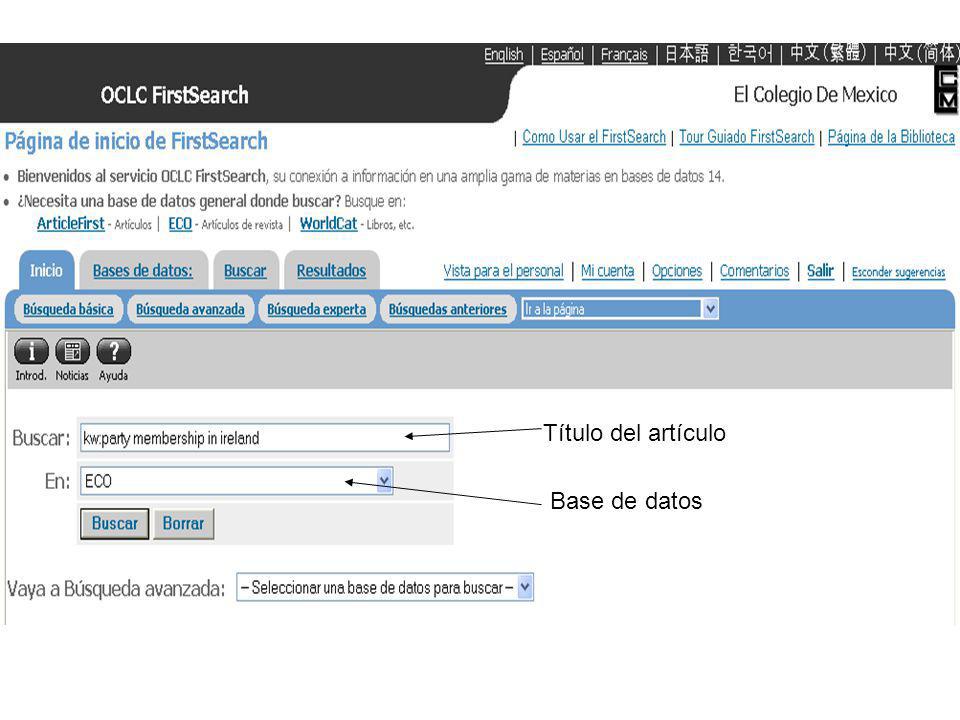Open Tour Guiado FirstSearch link
Screen dimensions: 960x720
[x=746, y=137]
